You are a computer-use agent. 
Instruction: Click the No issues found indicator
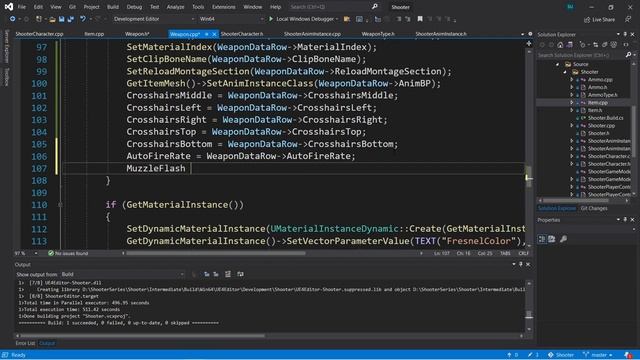[x=68, y=253]
